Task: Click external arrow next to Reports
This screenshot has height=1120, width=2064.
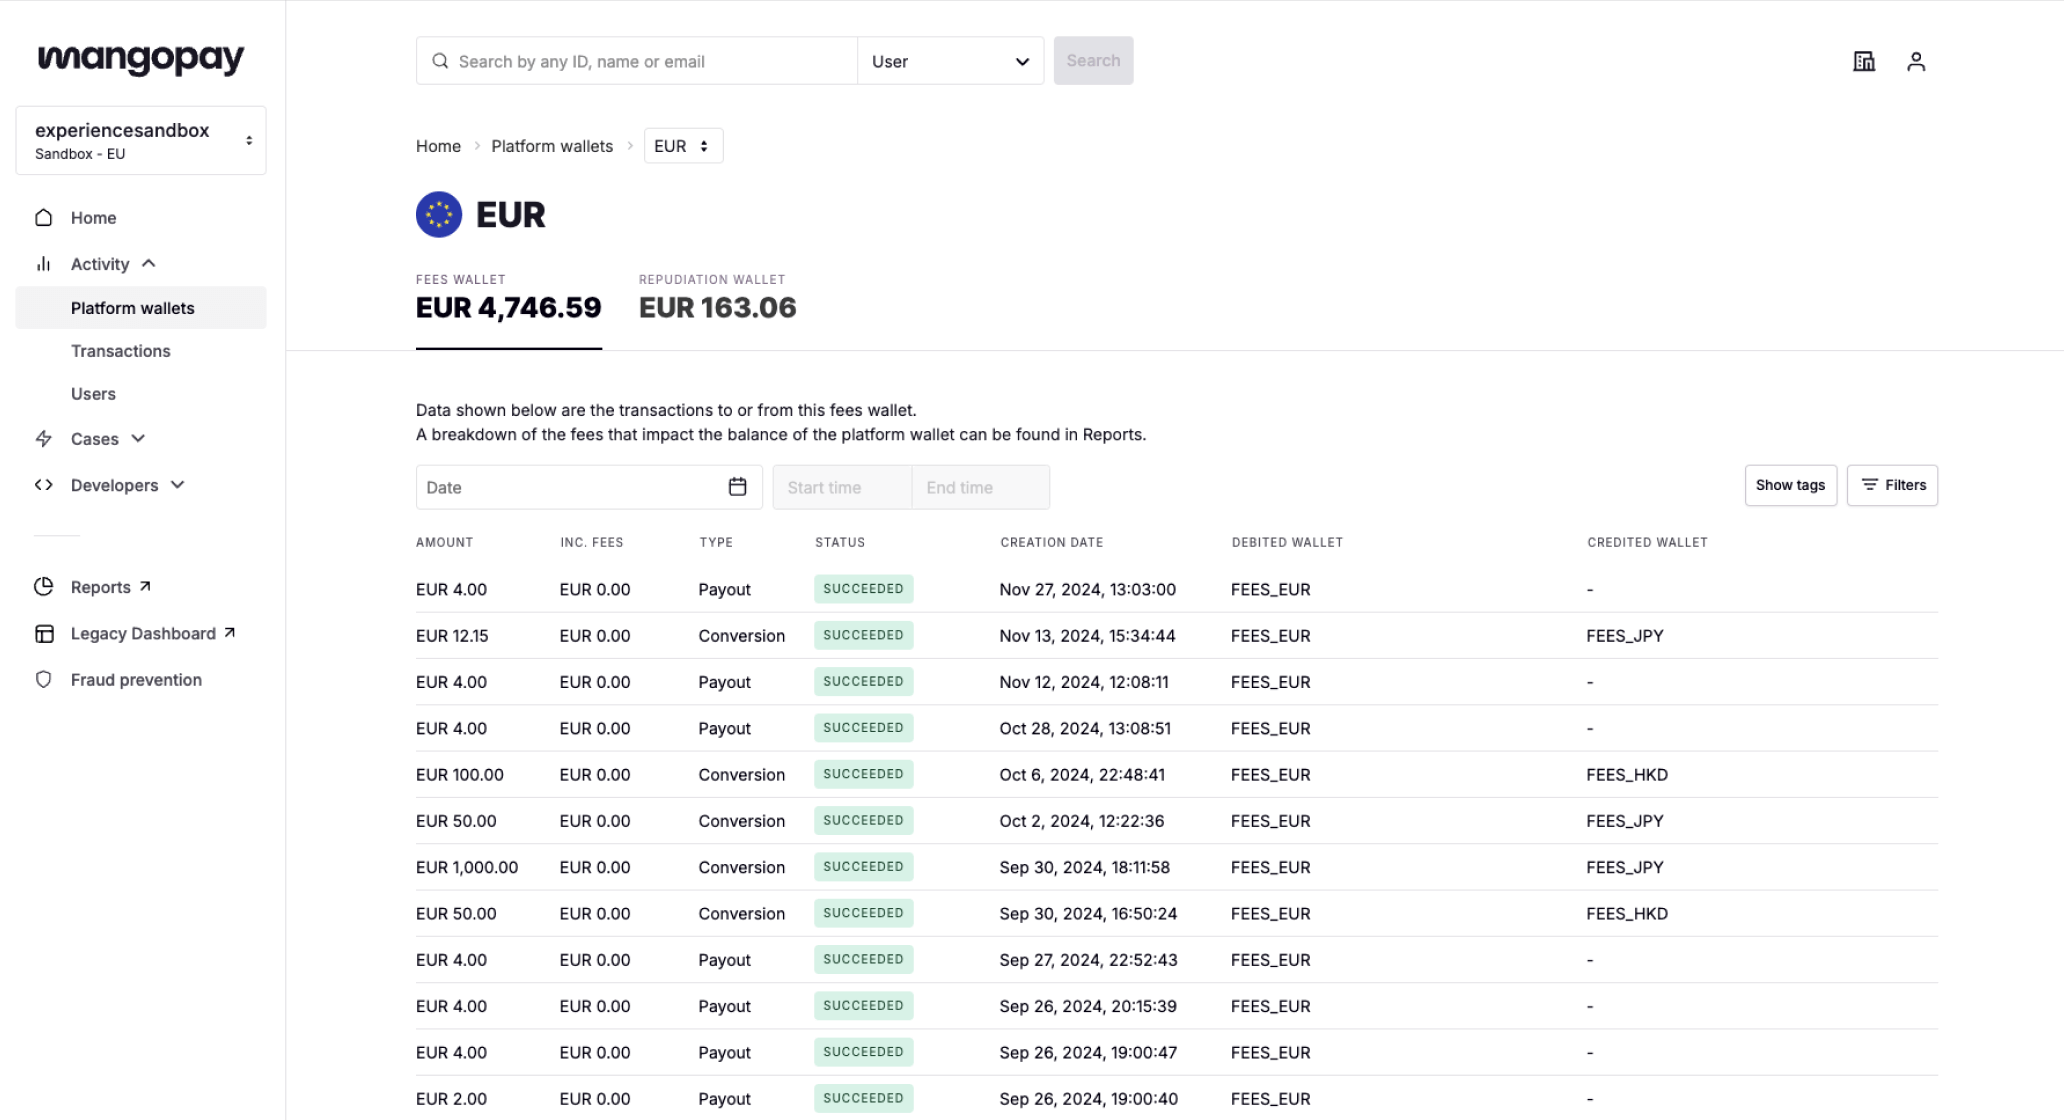Action: [145, 586]
